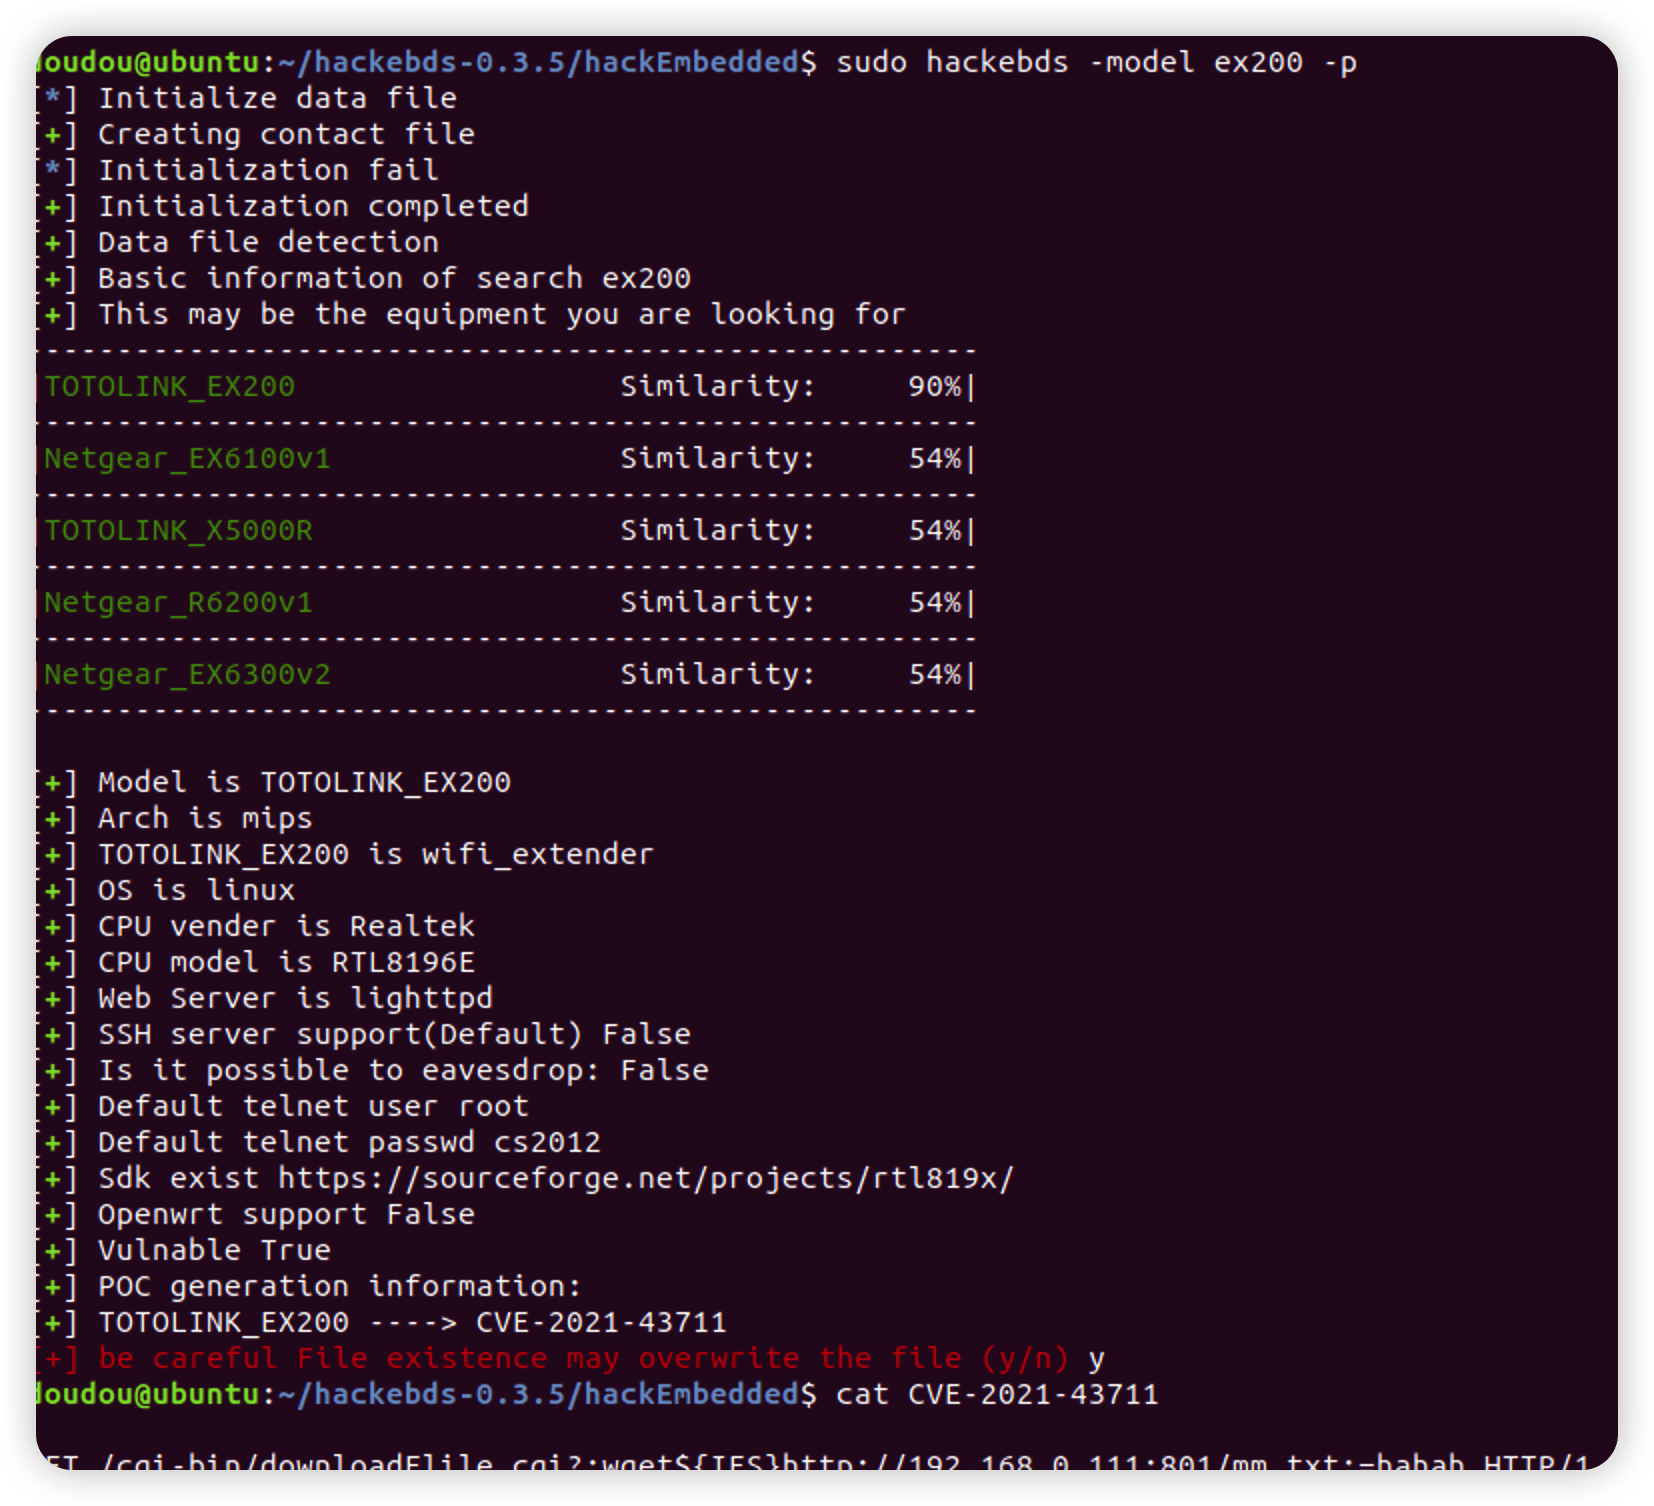
Task: Click 'POC generation information:' line
Action: click(x=340, y=1286)
